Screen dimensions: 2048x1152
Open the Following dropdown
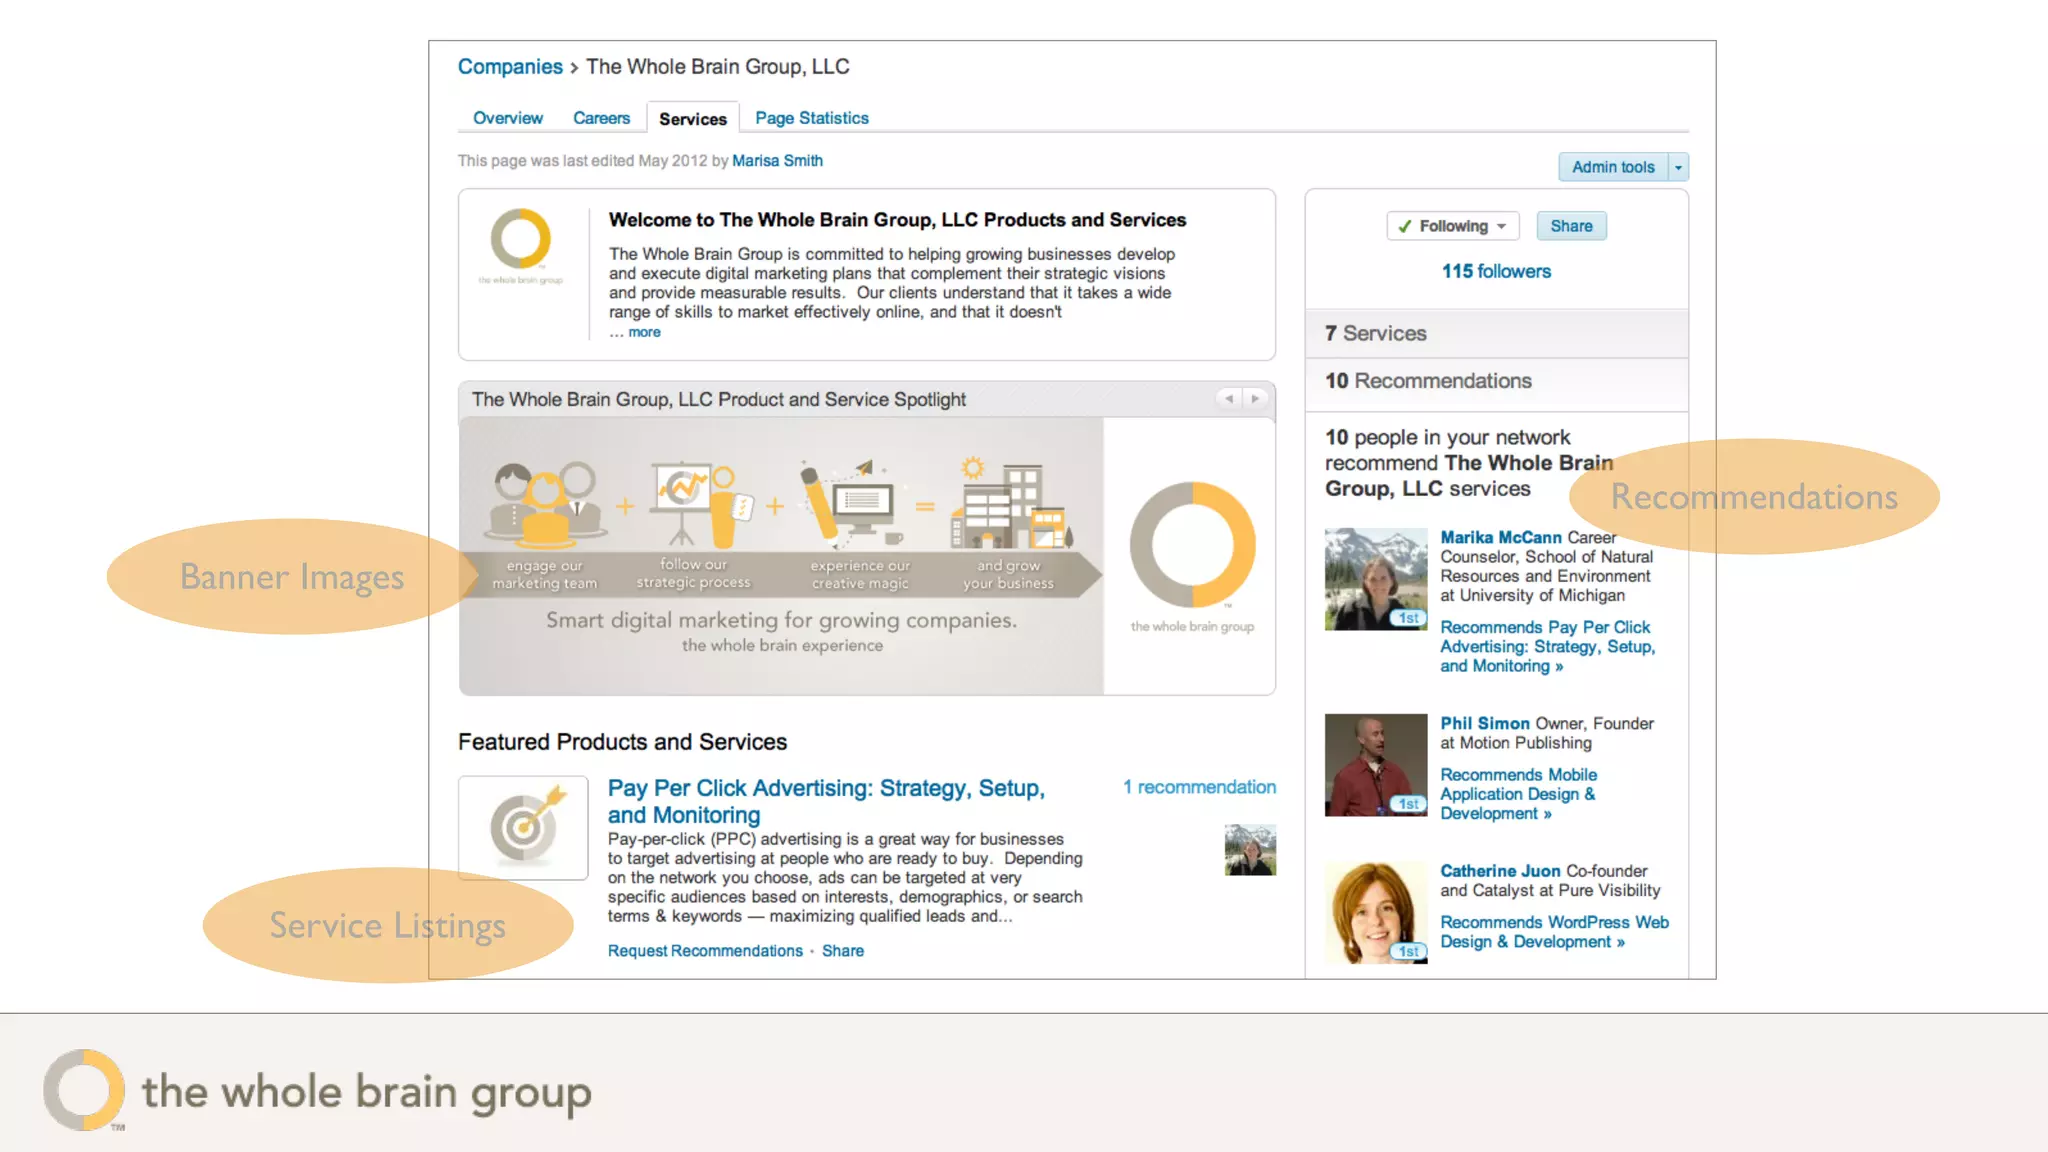(1453, 226)
